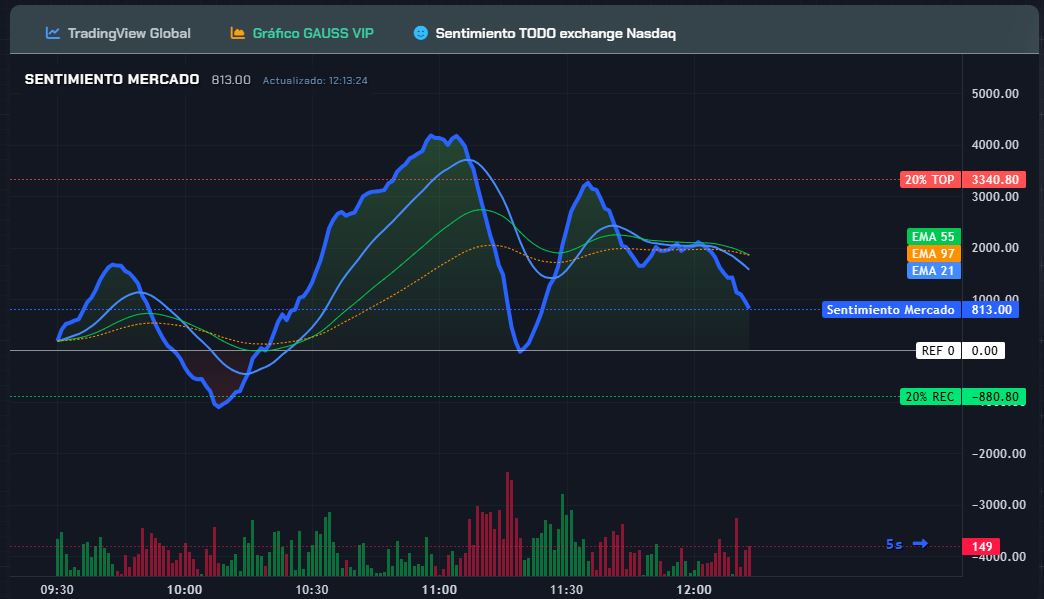Screen dimensions: 1044x599
Task: Open the TradingView Global tab
Action: (x=128, y=33)
